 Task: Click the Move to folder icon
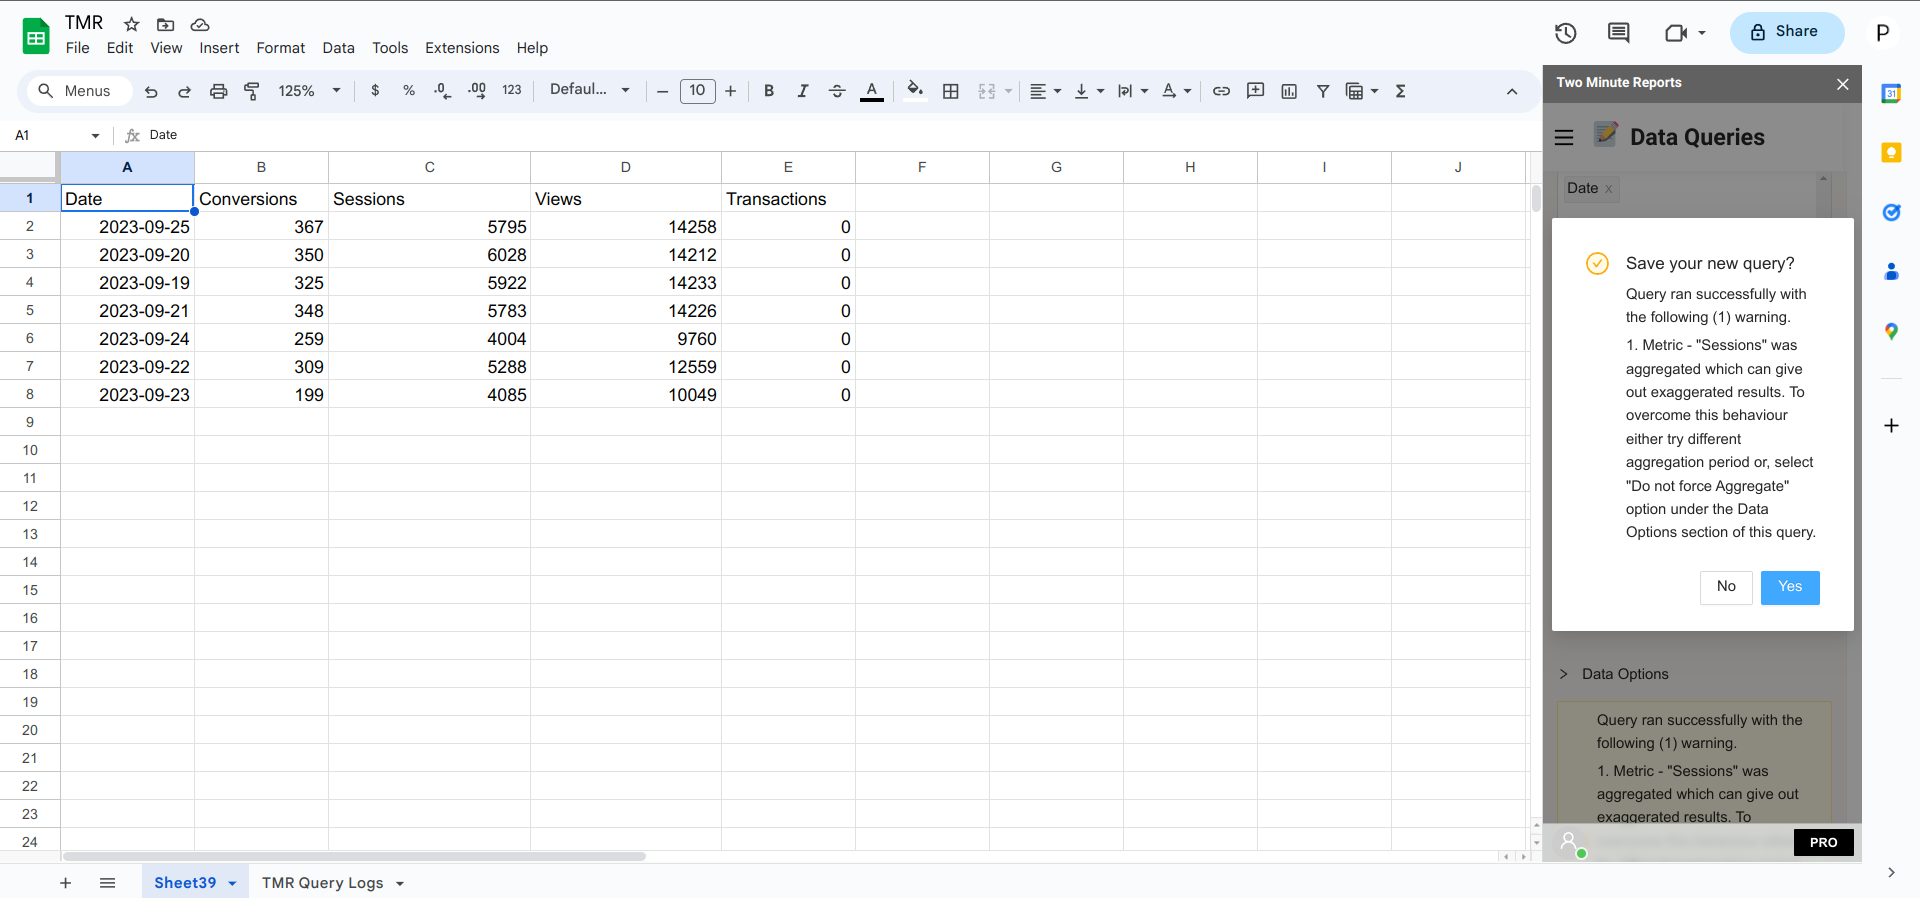(166, 24)
